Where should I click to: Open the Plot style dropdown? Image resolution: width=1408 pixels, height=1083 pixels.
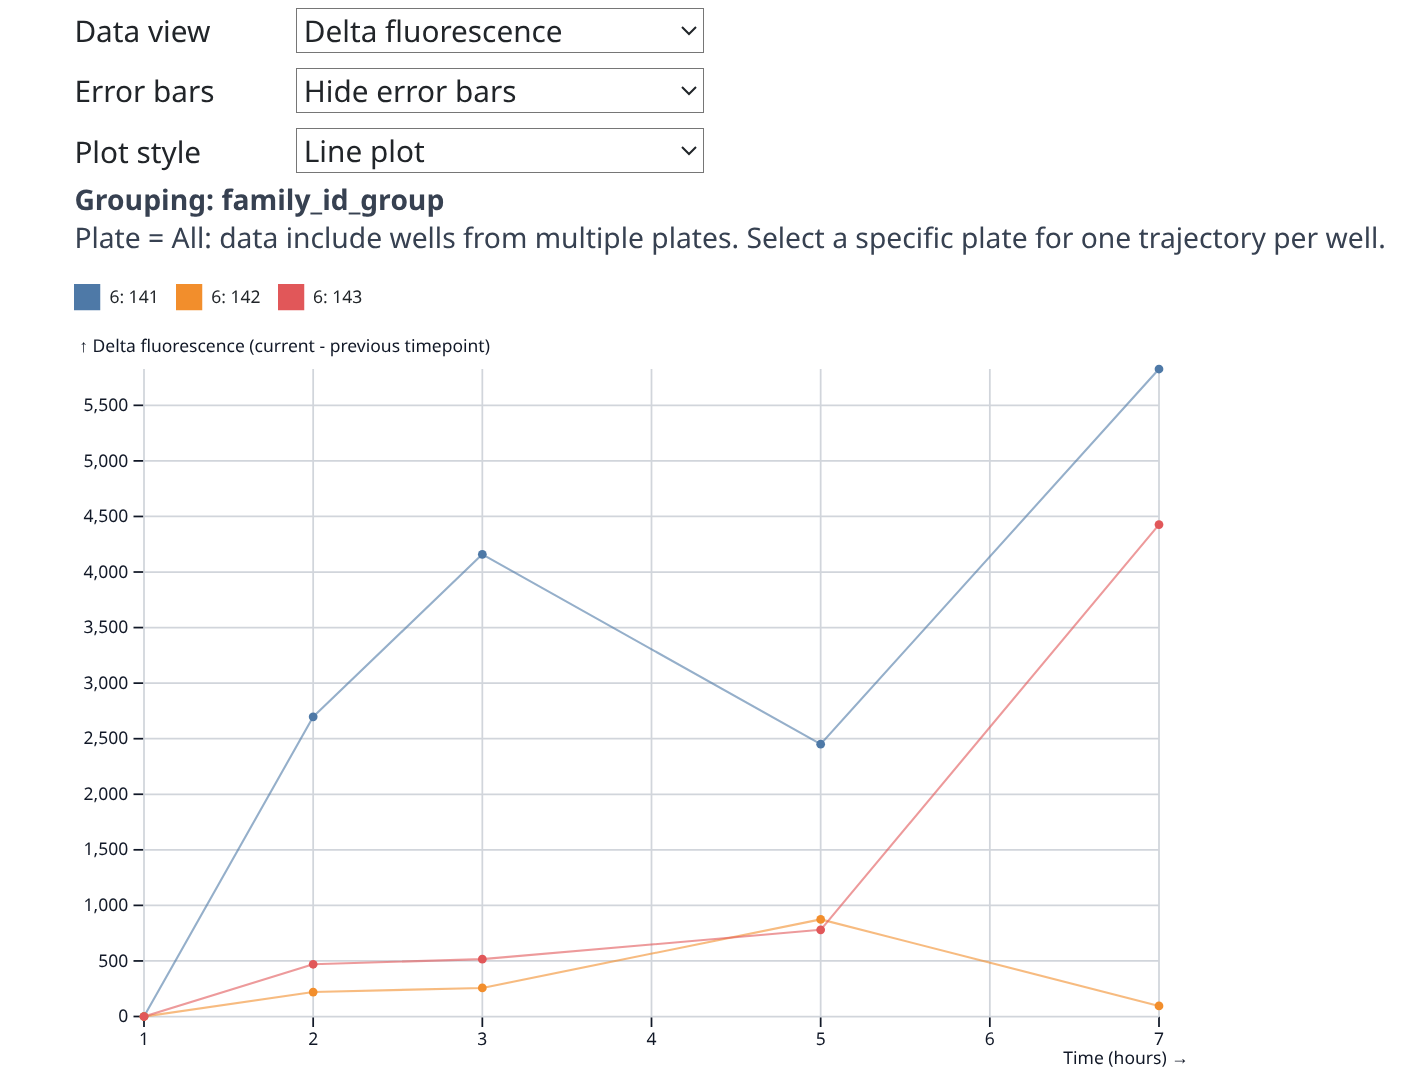coord(499,151)
